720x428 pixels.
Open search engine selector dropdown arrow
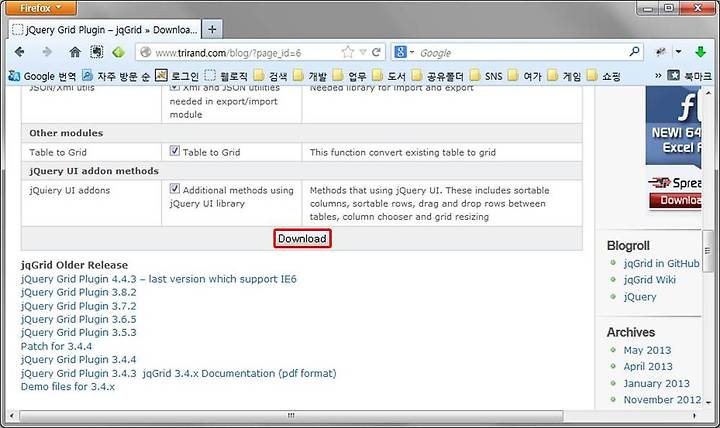pyautogui.click(x=412, y=52)
